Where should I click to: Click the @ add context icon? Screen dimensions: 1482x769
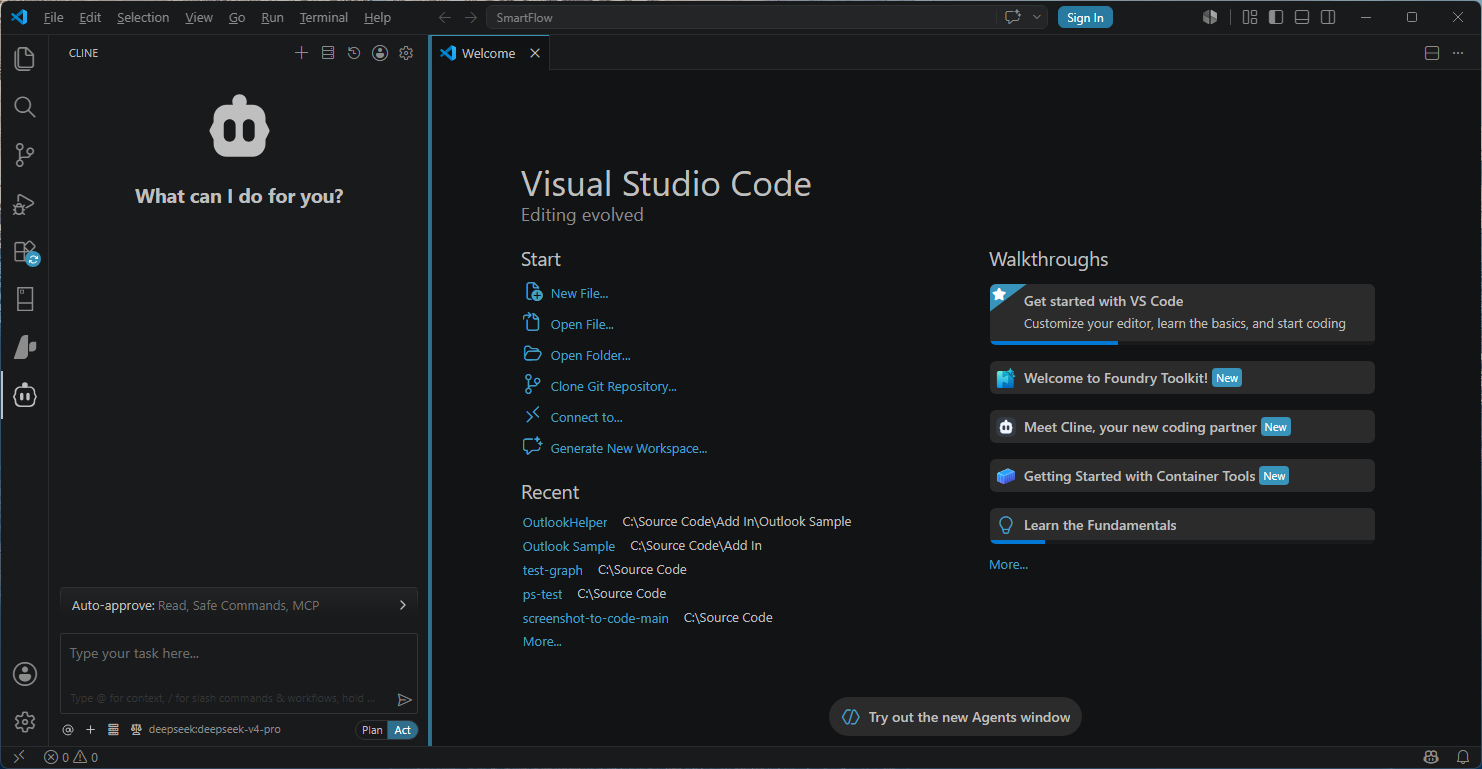coord(68,730)
